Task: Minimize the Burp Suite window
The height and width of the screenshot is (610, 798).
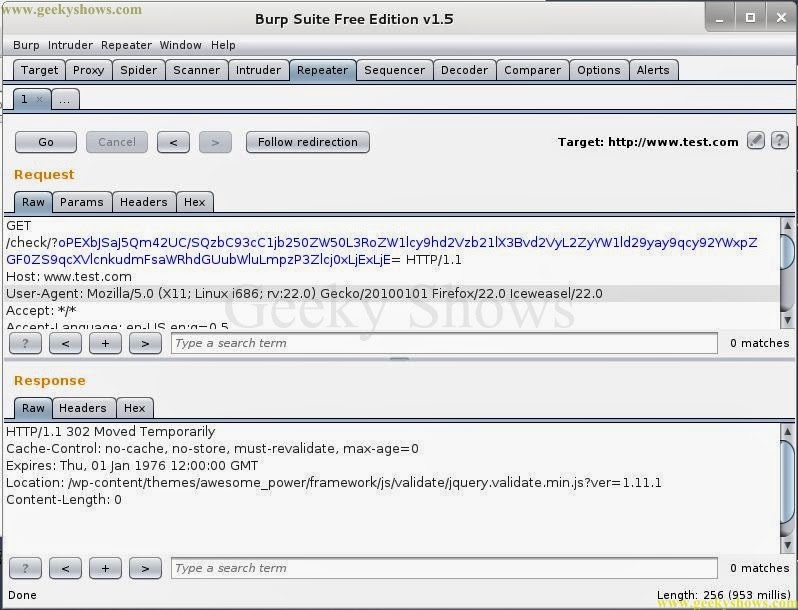Action: pyautogui.click(x=720, y=18)
